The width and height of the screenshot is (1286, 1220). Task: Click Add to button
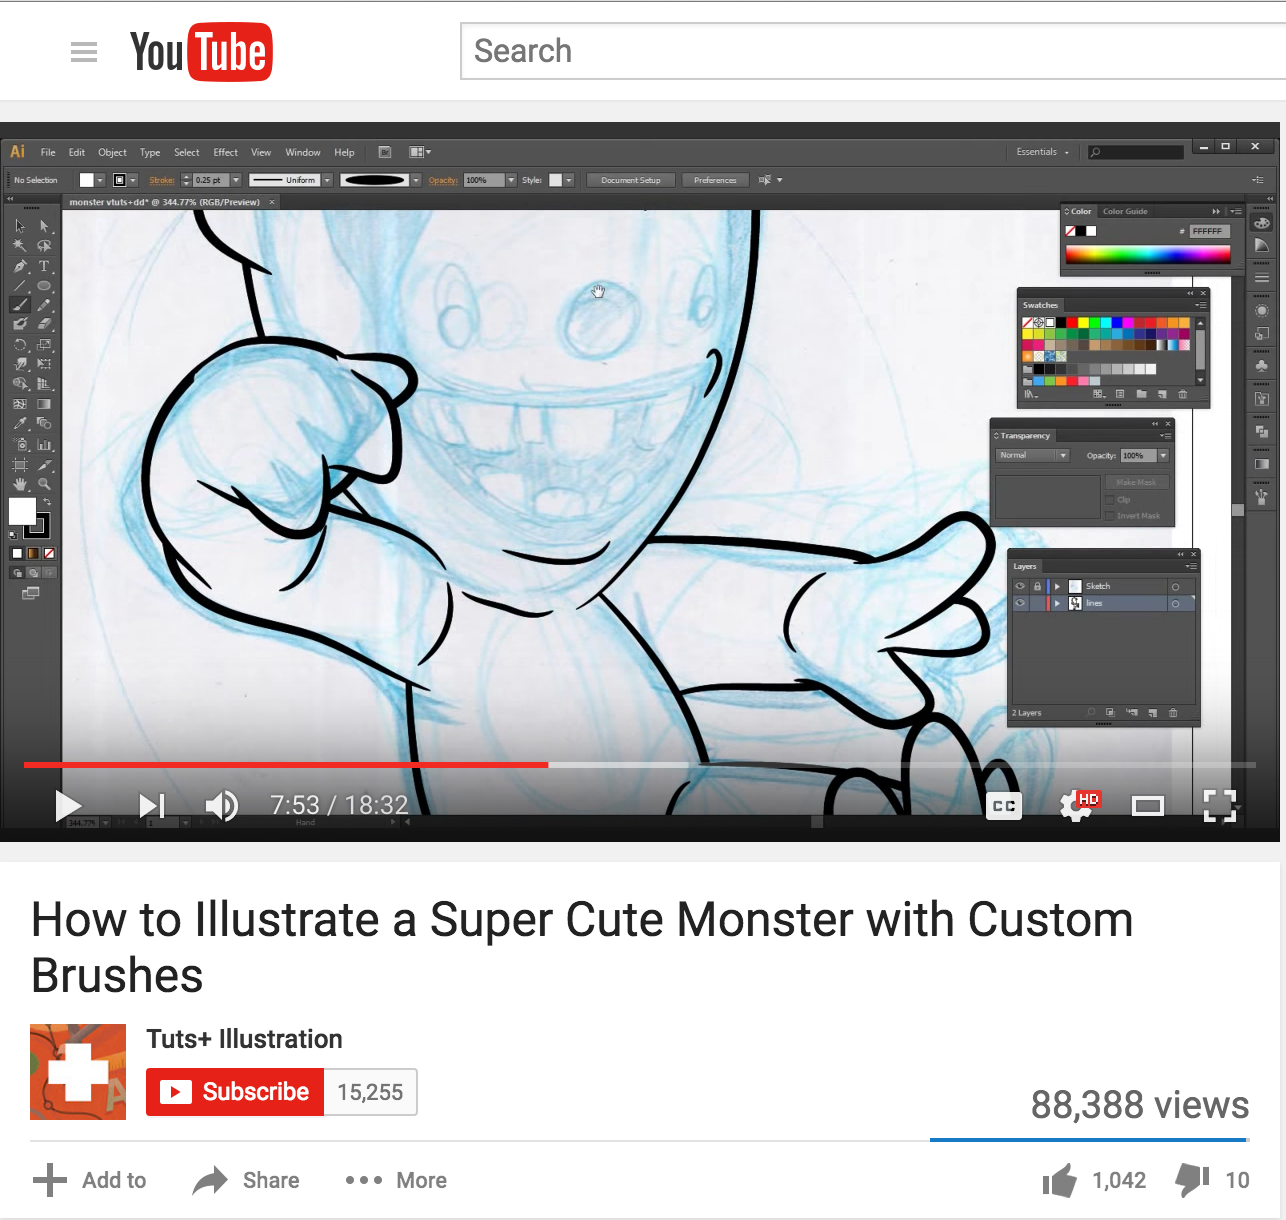click(89, 1181)
